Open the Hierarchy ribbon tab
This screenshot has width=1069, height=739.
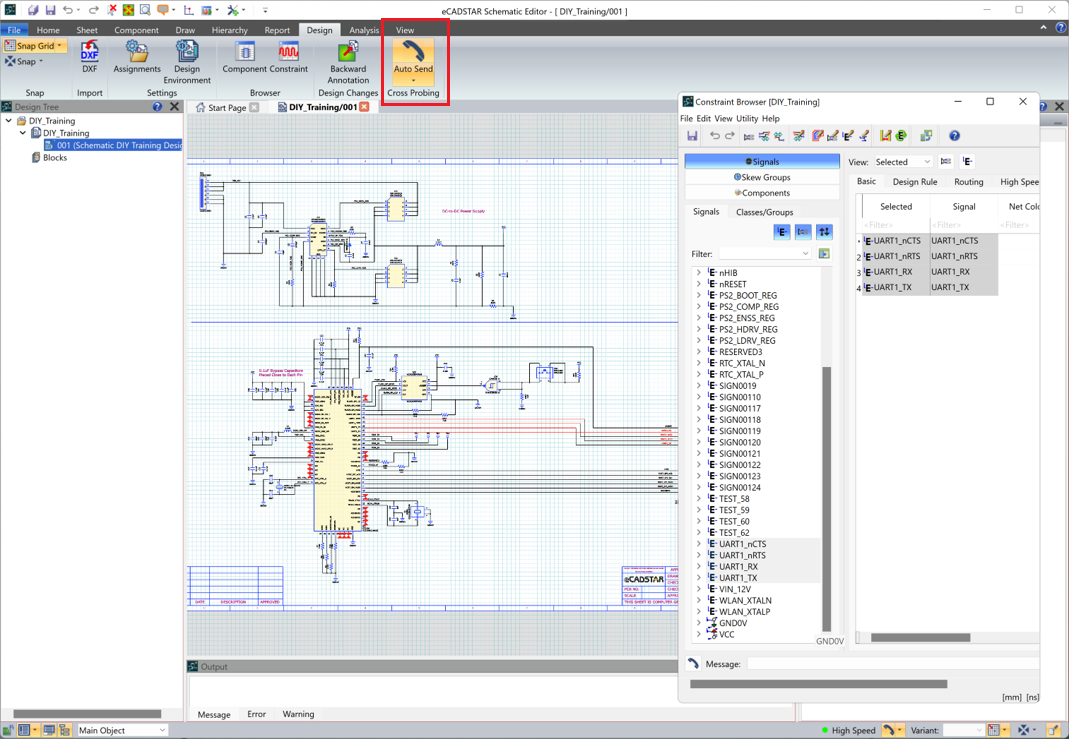[229, 30]
